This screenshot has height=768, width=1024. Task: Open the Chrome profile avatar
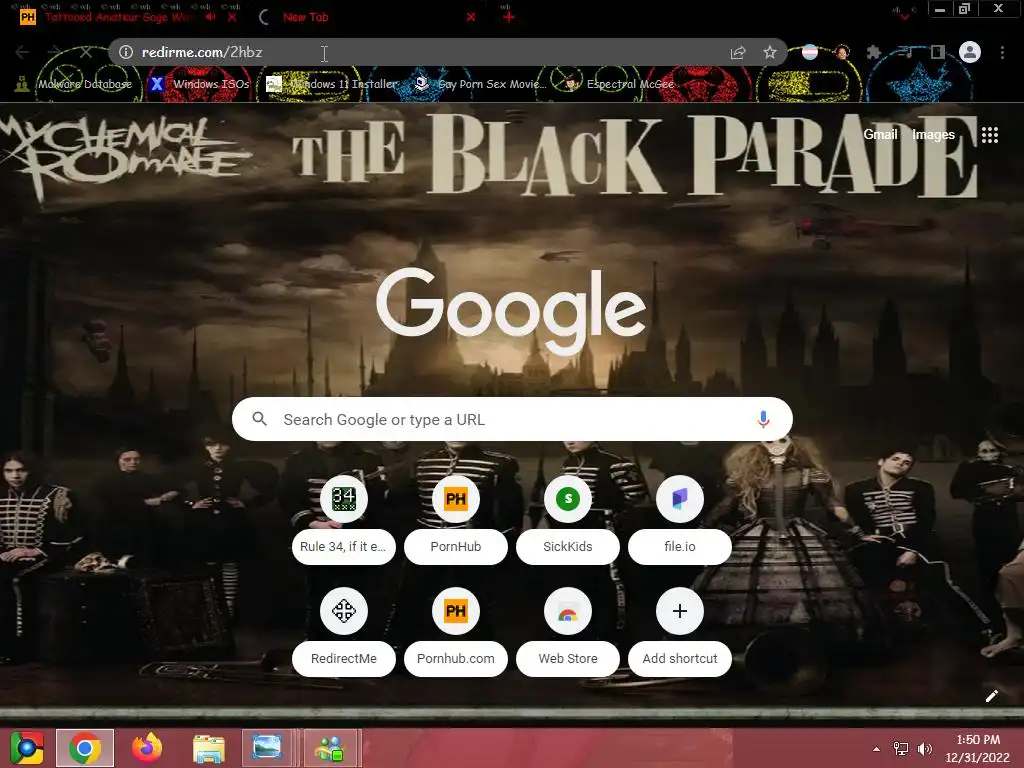(970, 52)
